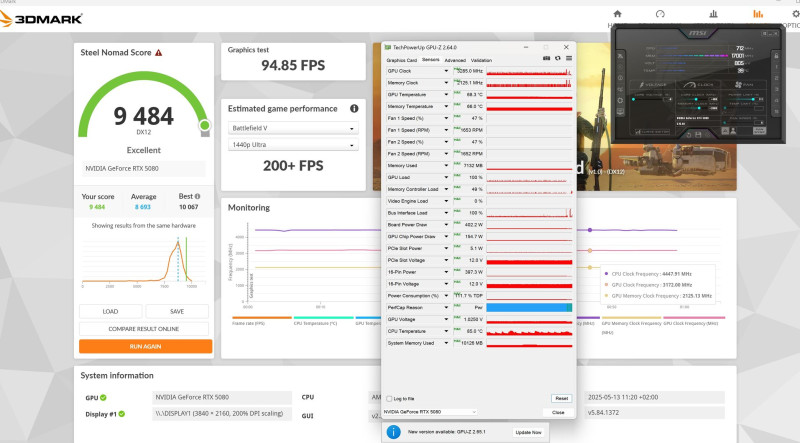This screenshot has height=443, width=800.
Task: Open Battlefield V game dropdown
Action: (x=293, y=128)
